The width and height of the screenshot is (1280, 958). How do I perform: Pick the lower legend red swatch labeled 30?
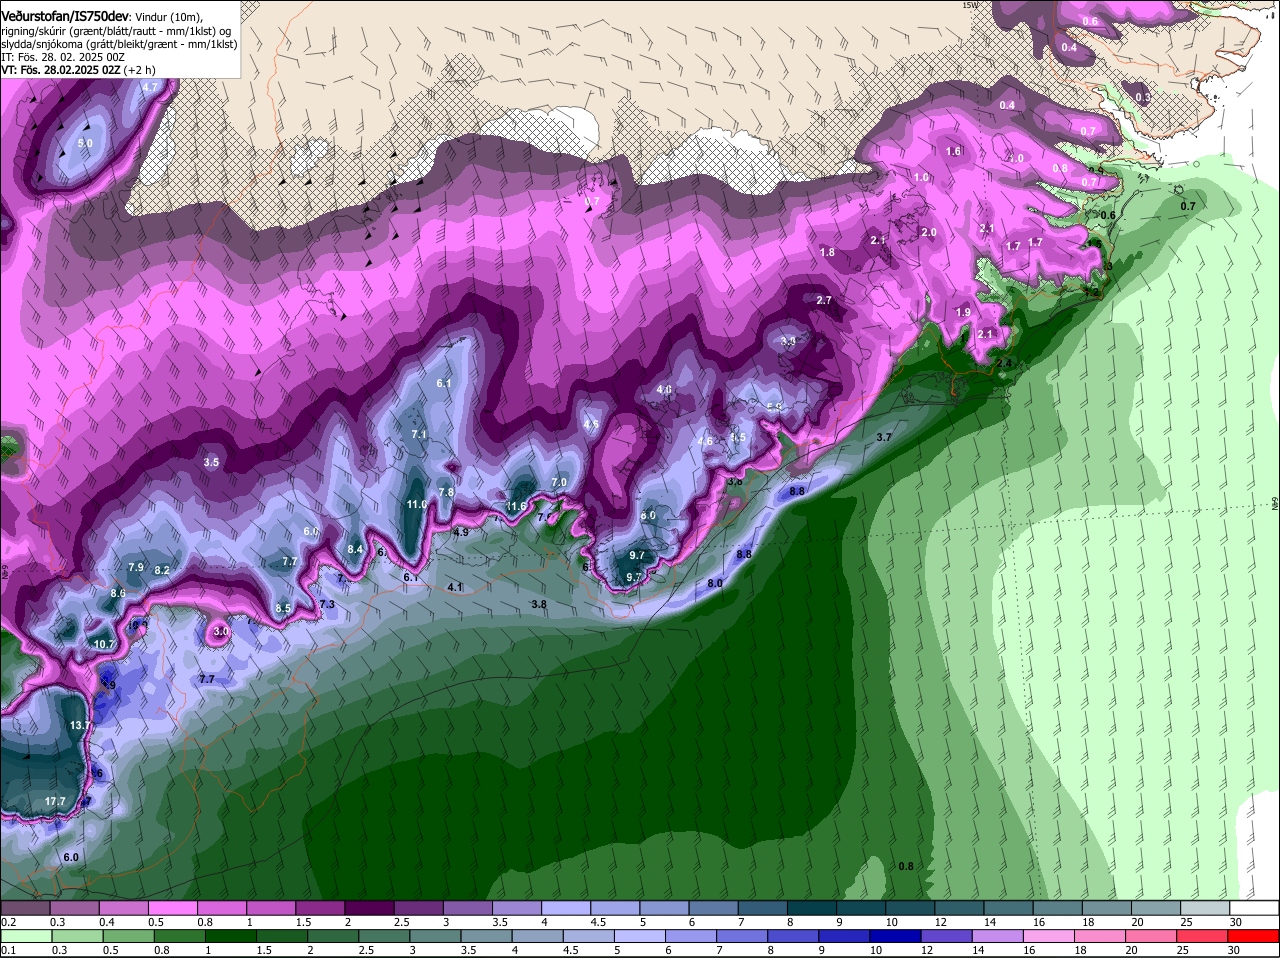[x=1255, y=937]
